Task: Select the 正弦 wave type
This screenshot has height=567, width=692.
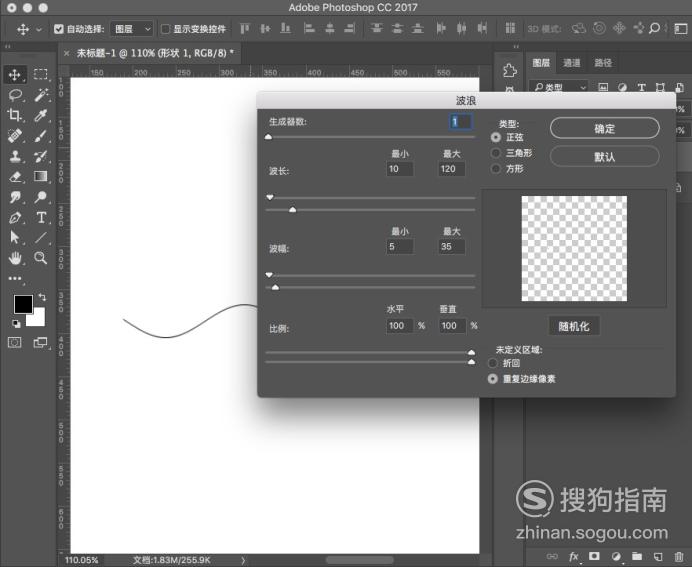Action: (x=496, y=137)
